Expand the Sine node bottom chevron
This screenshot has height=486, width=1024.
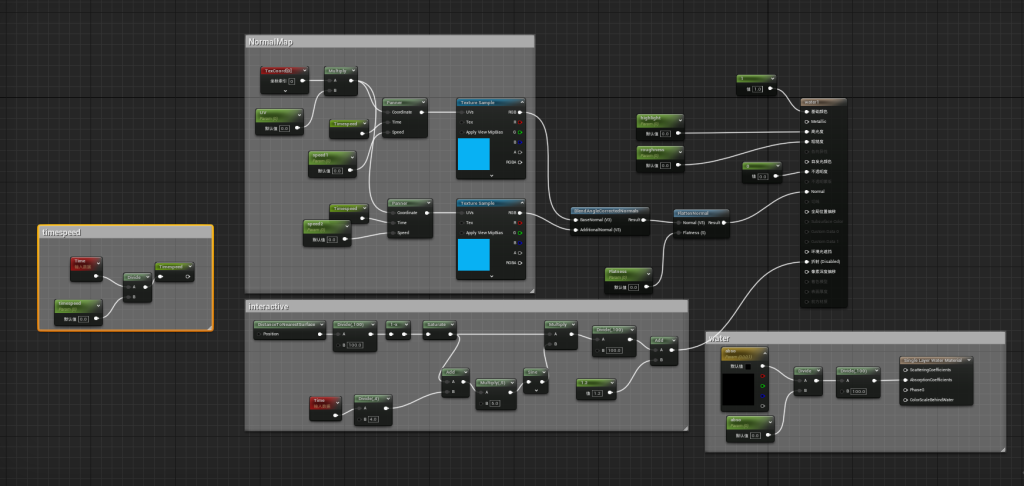click(536, 390)
